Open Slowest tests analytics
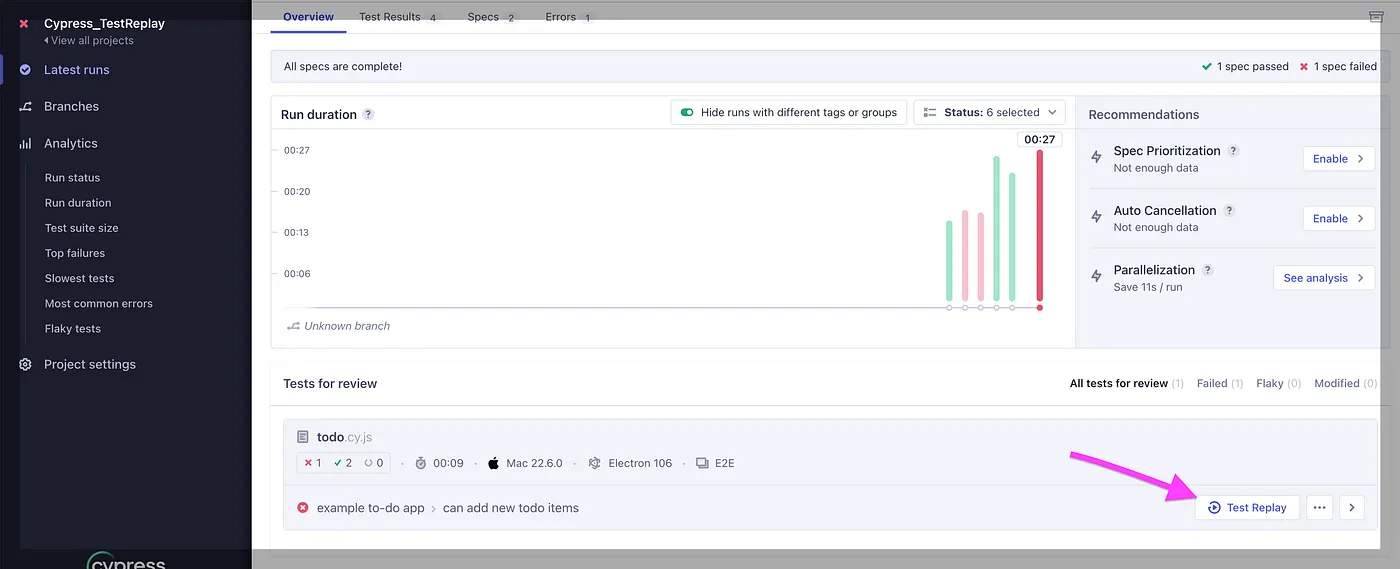This screenshot has height=569, width=1400. pyautogui.click(x=80, y=278)
